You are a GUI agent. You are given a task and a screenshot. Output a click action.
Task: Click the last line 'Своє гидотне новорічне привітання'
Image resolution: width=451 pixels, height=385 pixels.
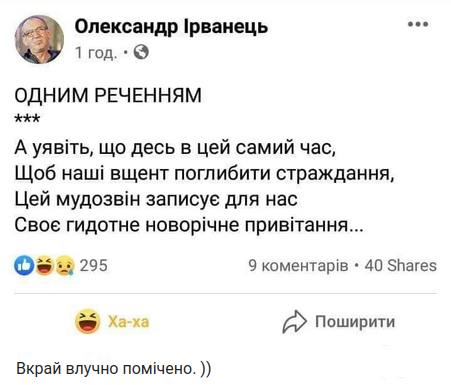point(189,225)
